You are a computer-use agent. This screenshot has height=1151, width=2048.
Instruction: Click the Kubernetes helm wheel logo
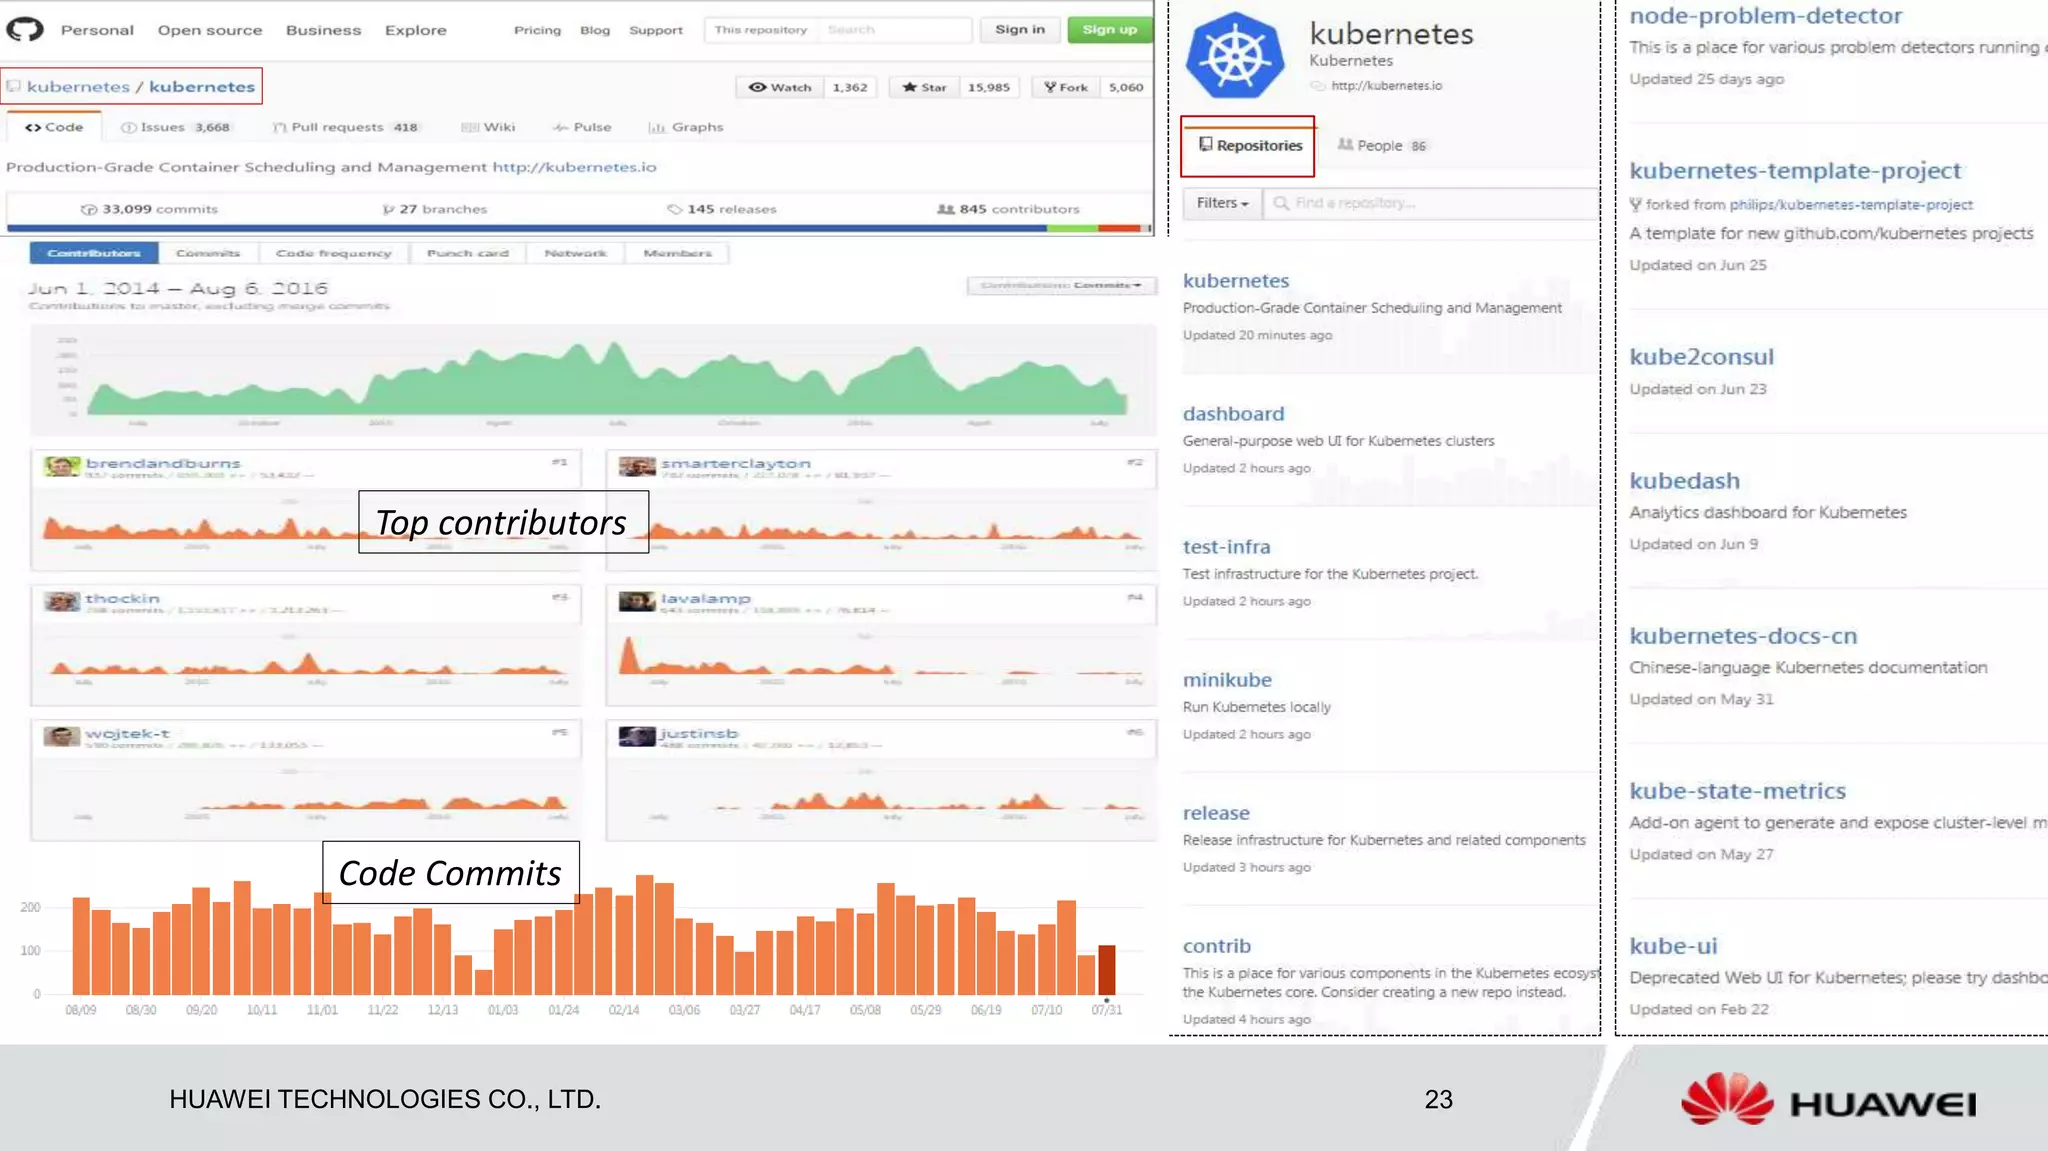point(1235,56)
